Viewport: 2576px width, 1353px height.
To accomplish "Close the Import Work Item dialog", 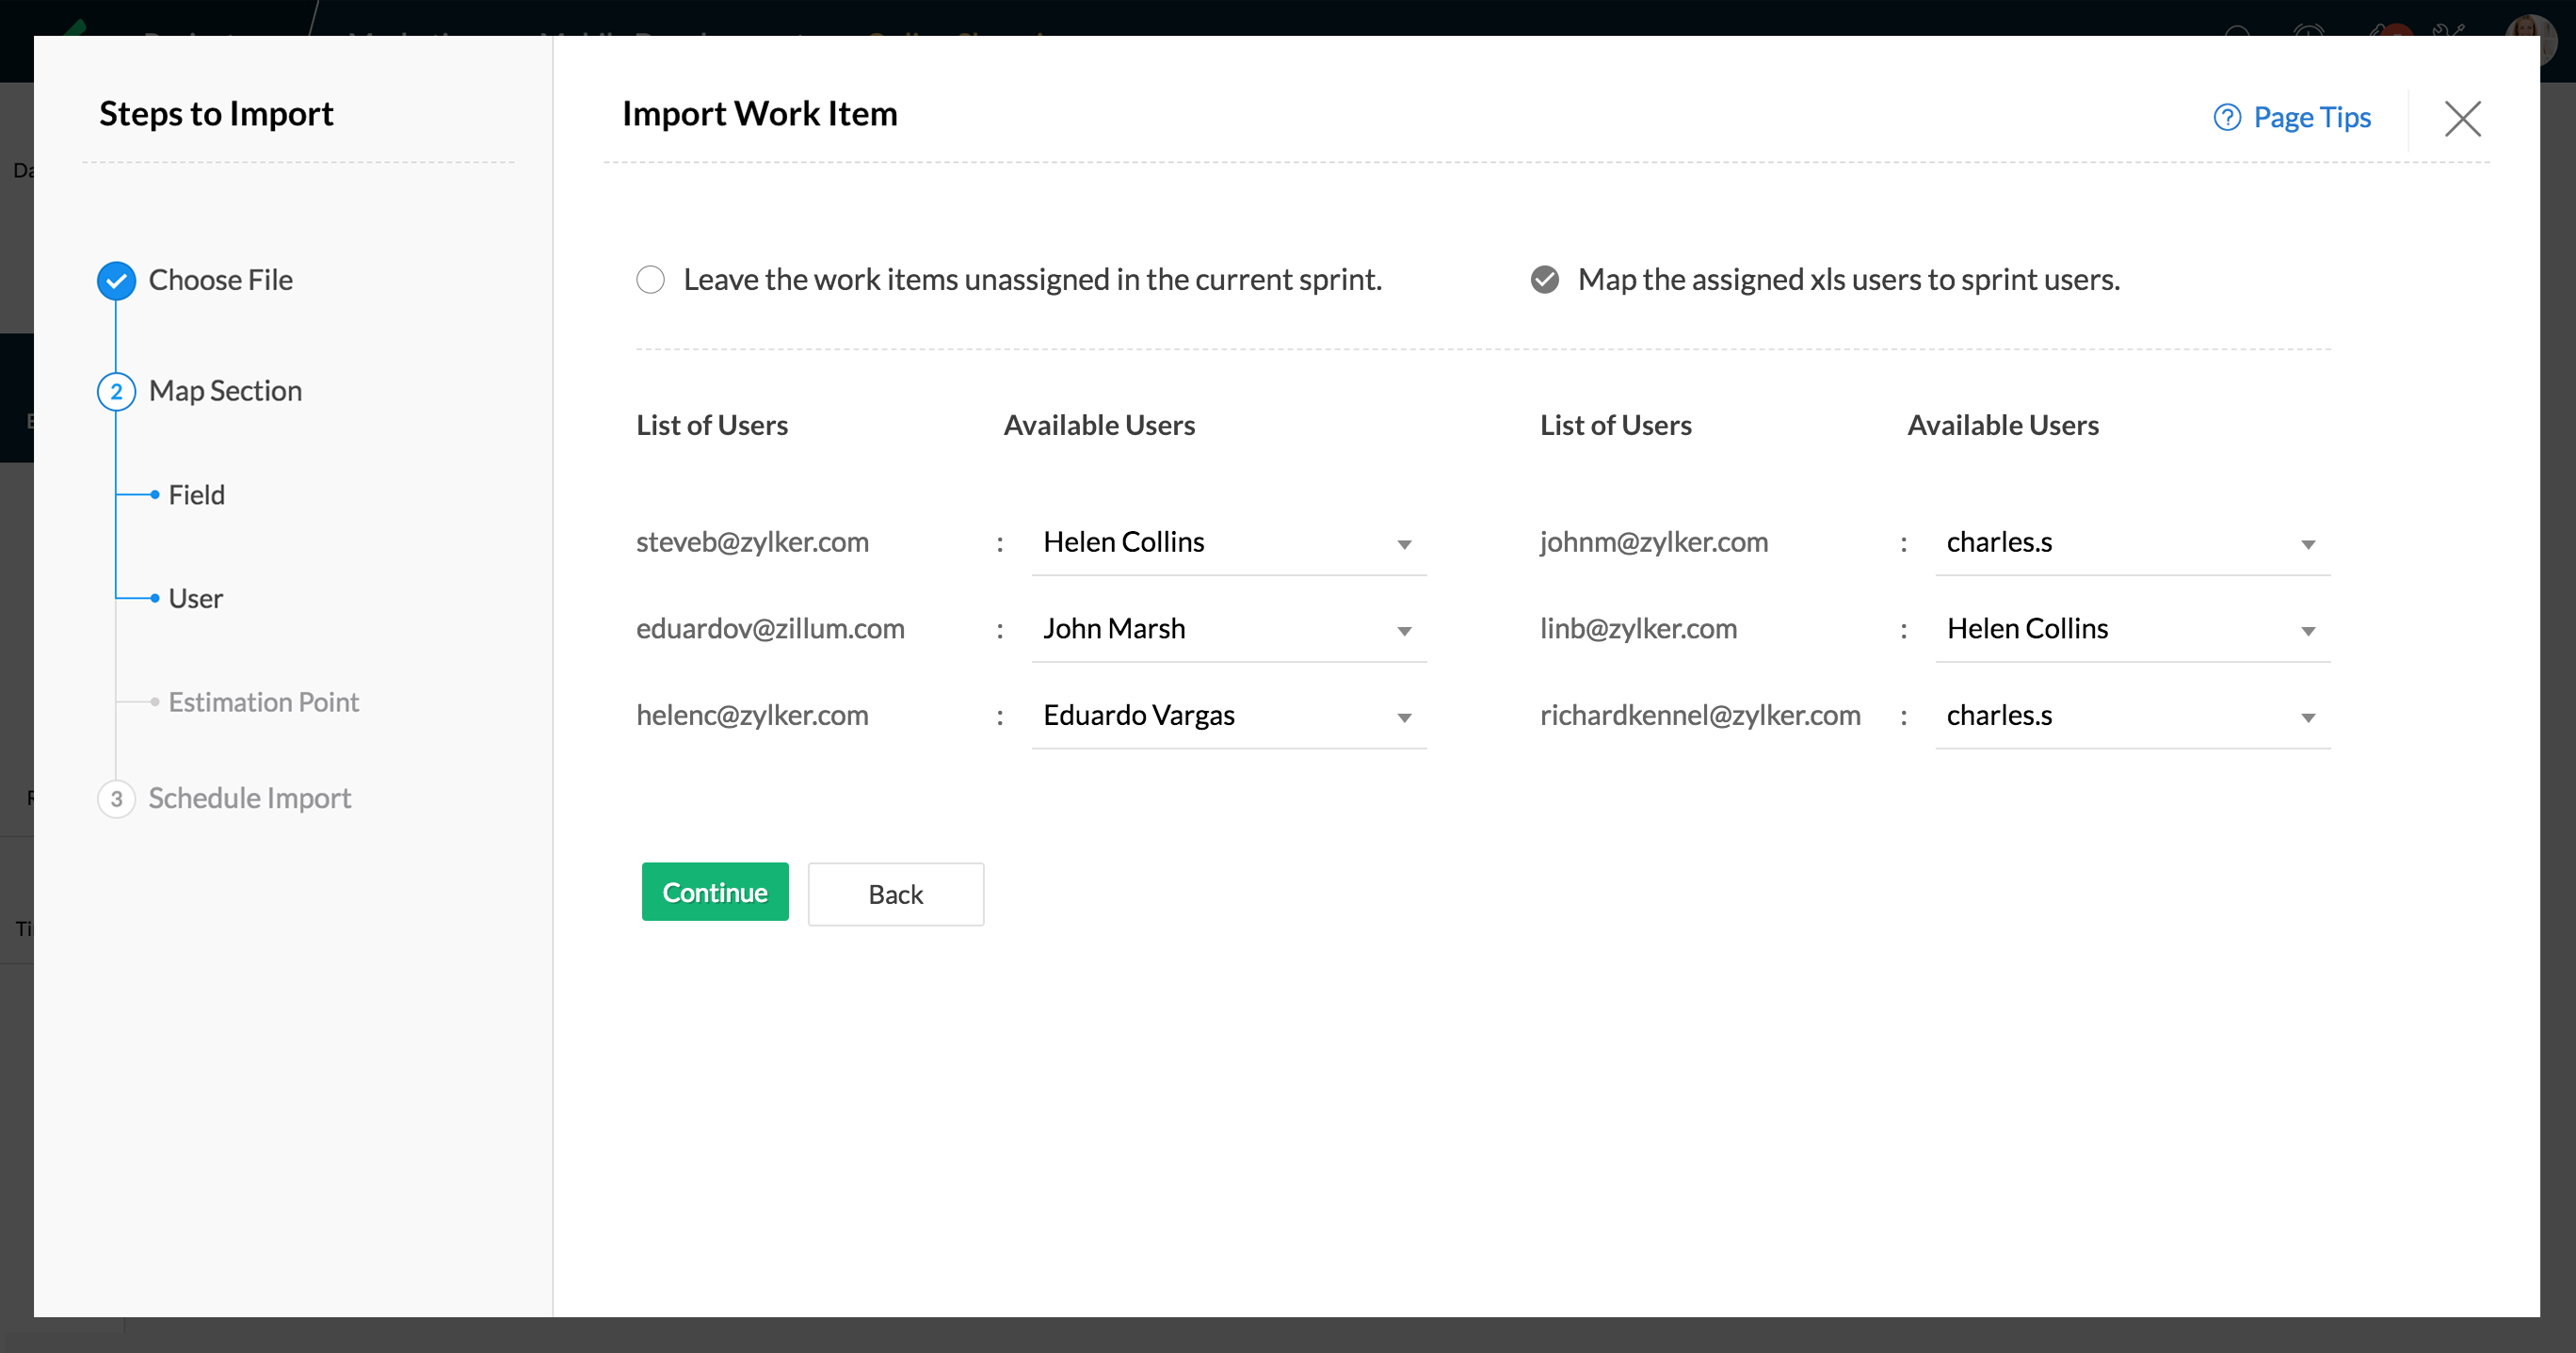I will [2462, 118].
